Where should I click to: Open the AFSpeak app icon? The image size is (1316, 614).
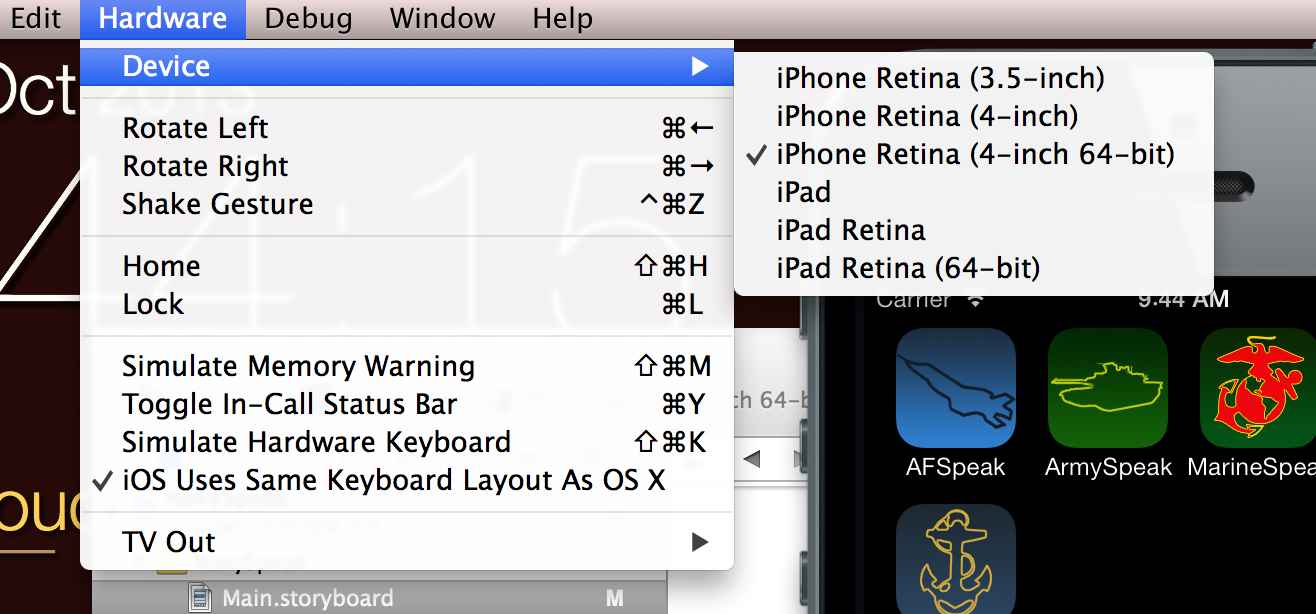[956, 388]
